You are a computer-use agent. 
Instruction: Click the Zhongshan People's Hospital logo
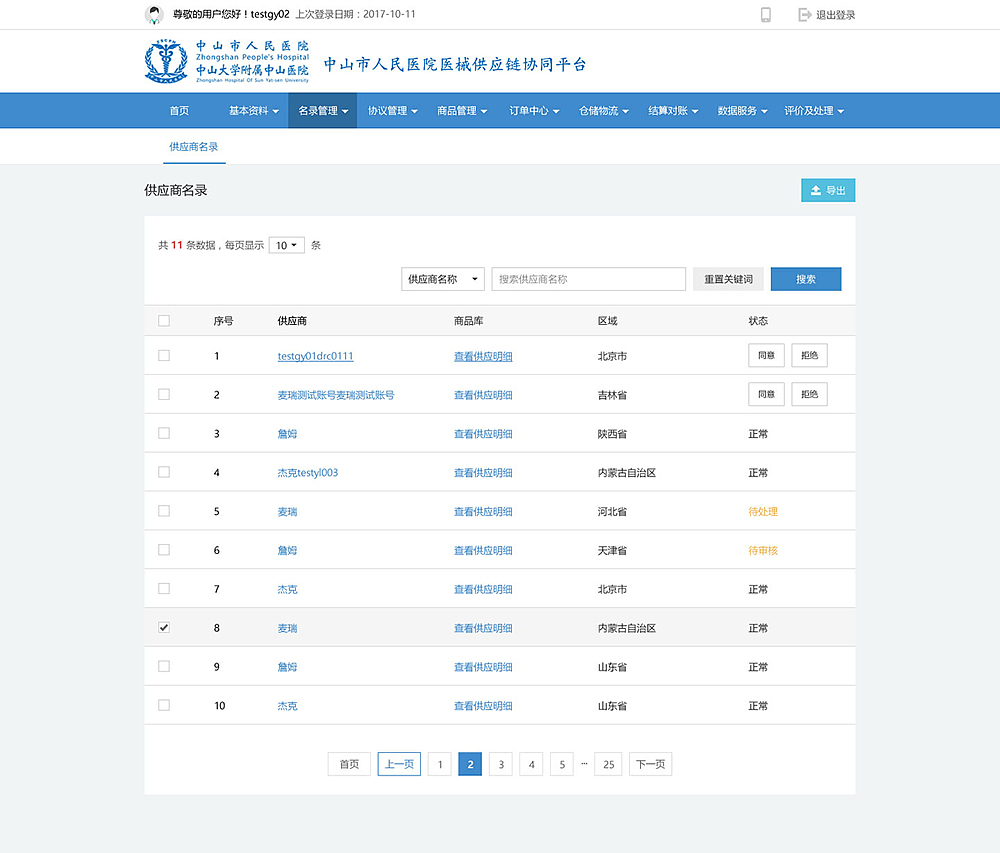(166, 61)
